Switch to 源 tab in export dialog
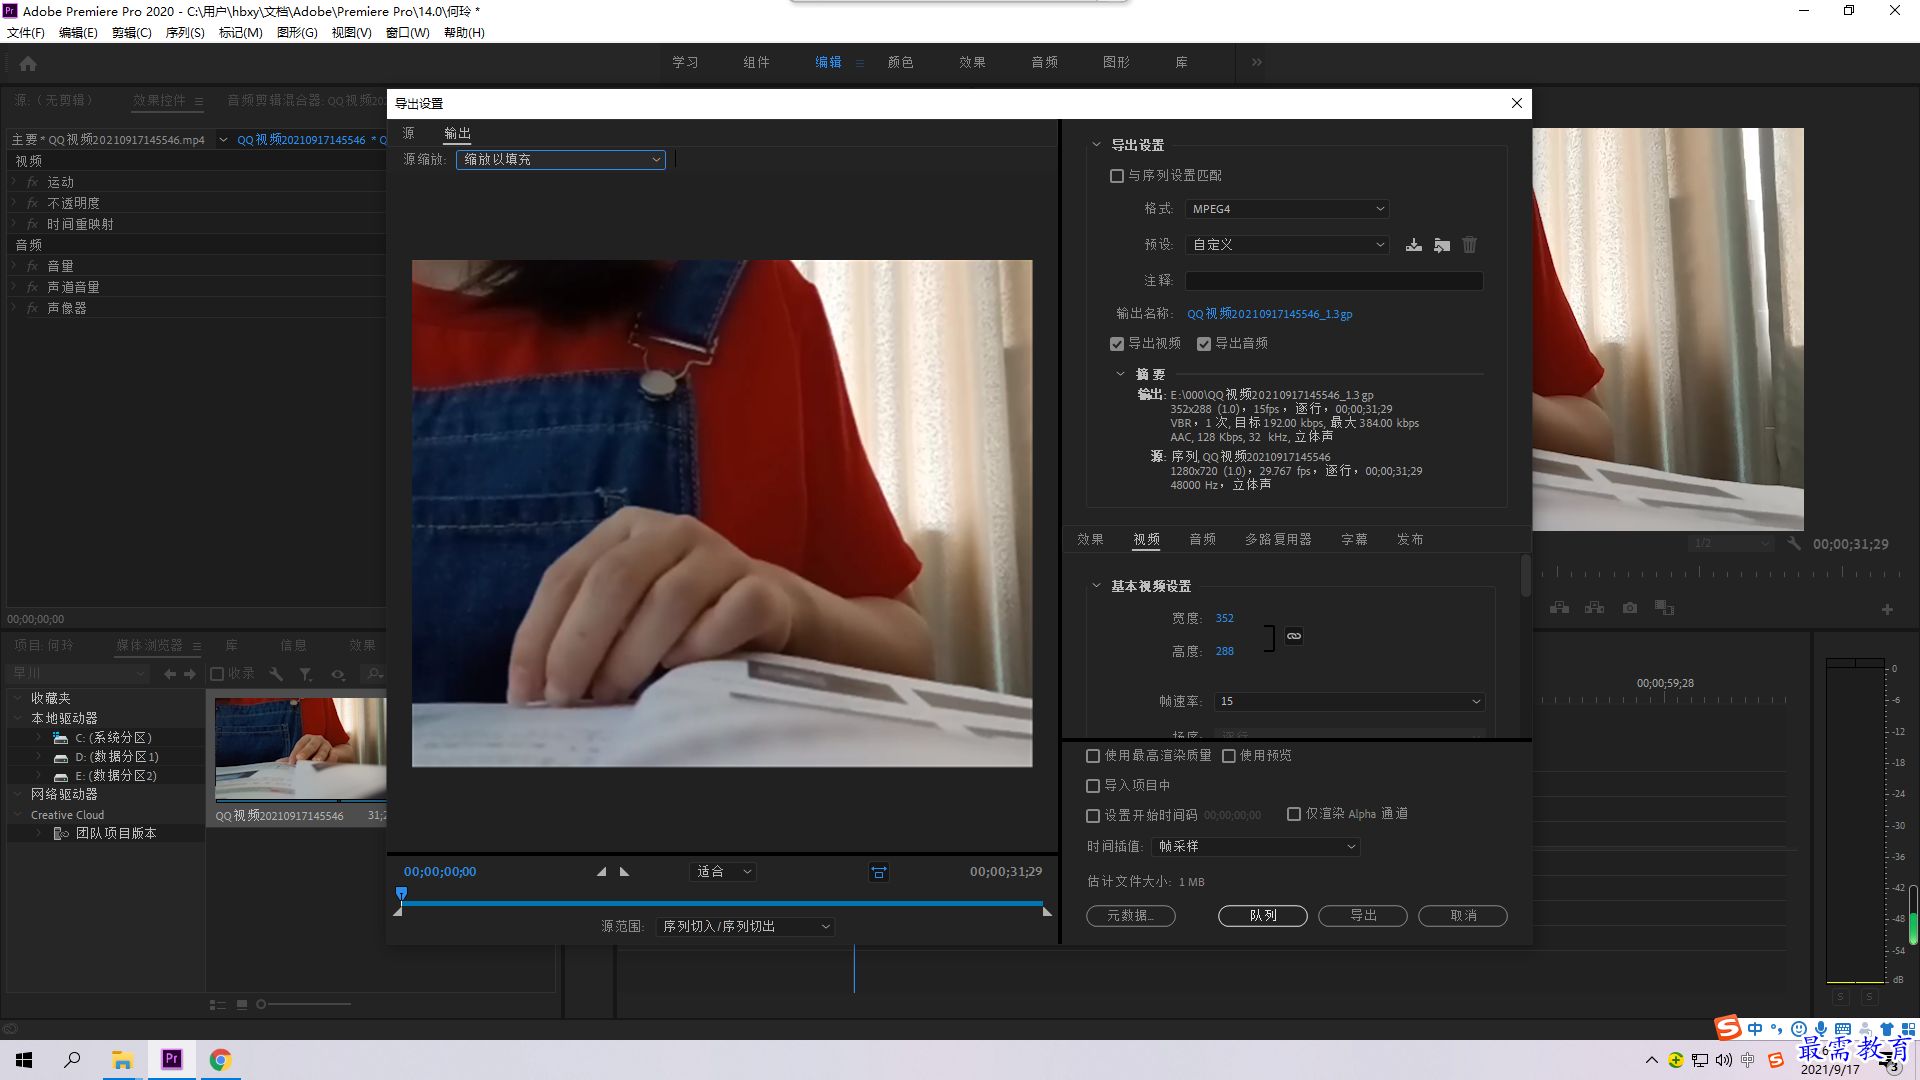The width and height of the screenshot is (1920, 1080). (x=408, y=133)
